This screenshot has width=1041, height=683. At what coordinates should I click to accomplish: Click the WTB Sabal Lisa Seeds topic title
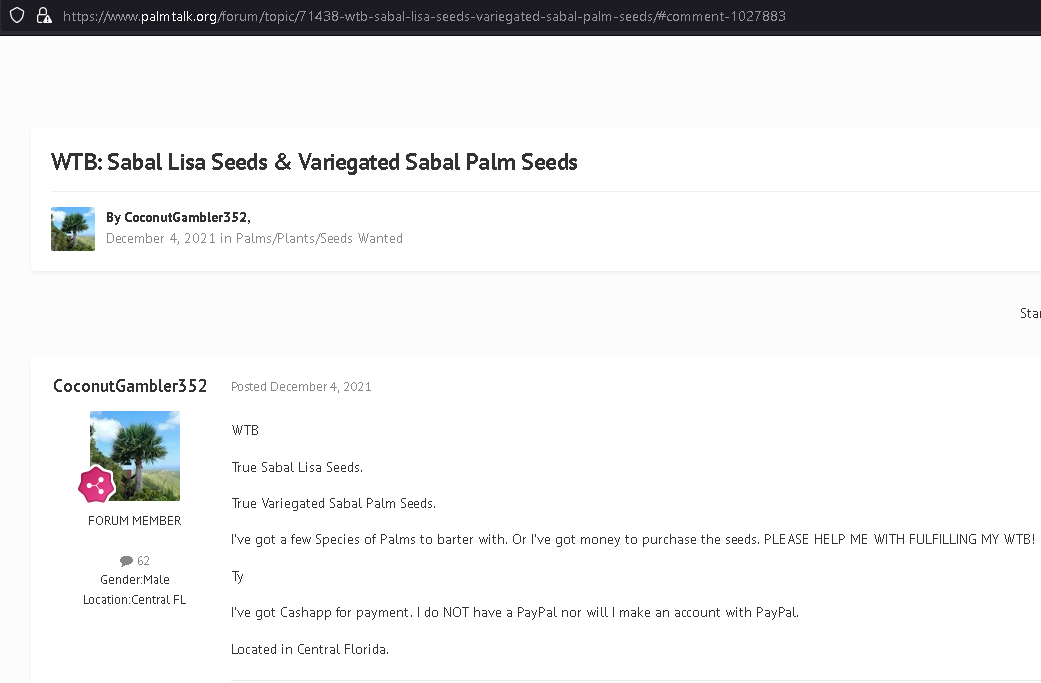click(314, 162)
